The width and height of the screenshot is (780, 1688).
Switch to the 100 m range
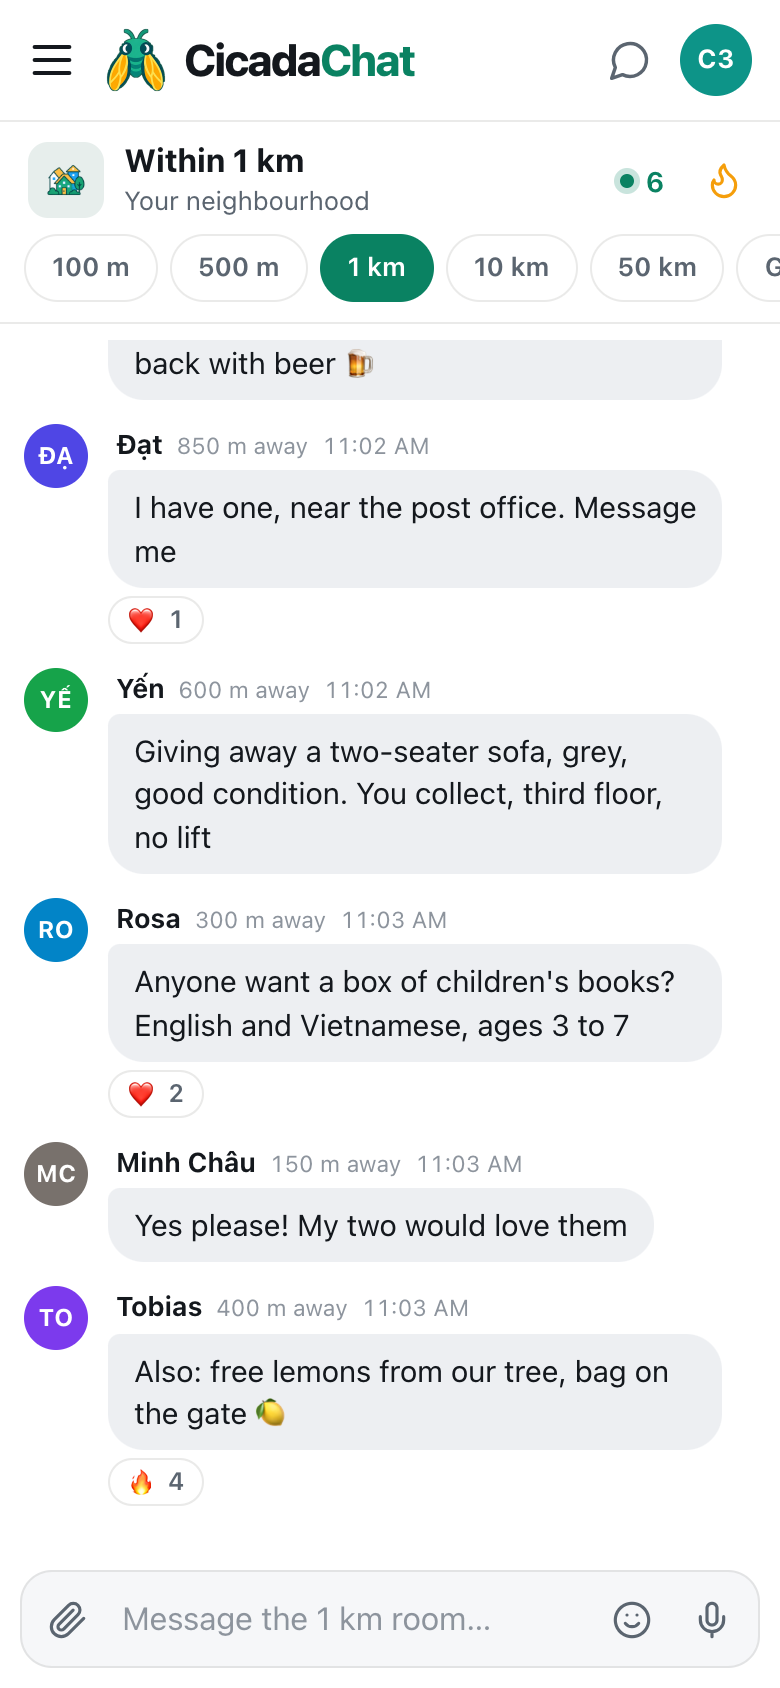(x=91, y=268)
